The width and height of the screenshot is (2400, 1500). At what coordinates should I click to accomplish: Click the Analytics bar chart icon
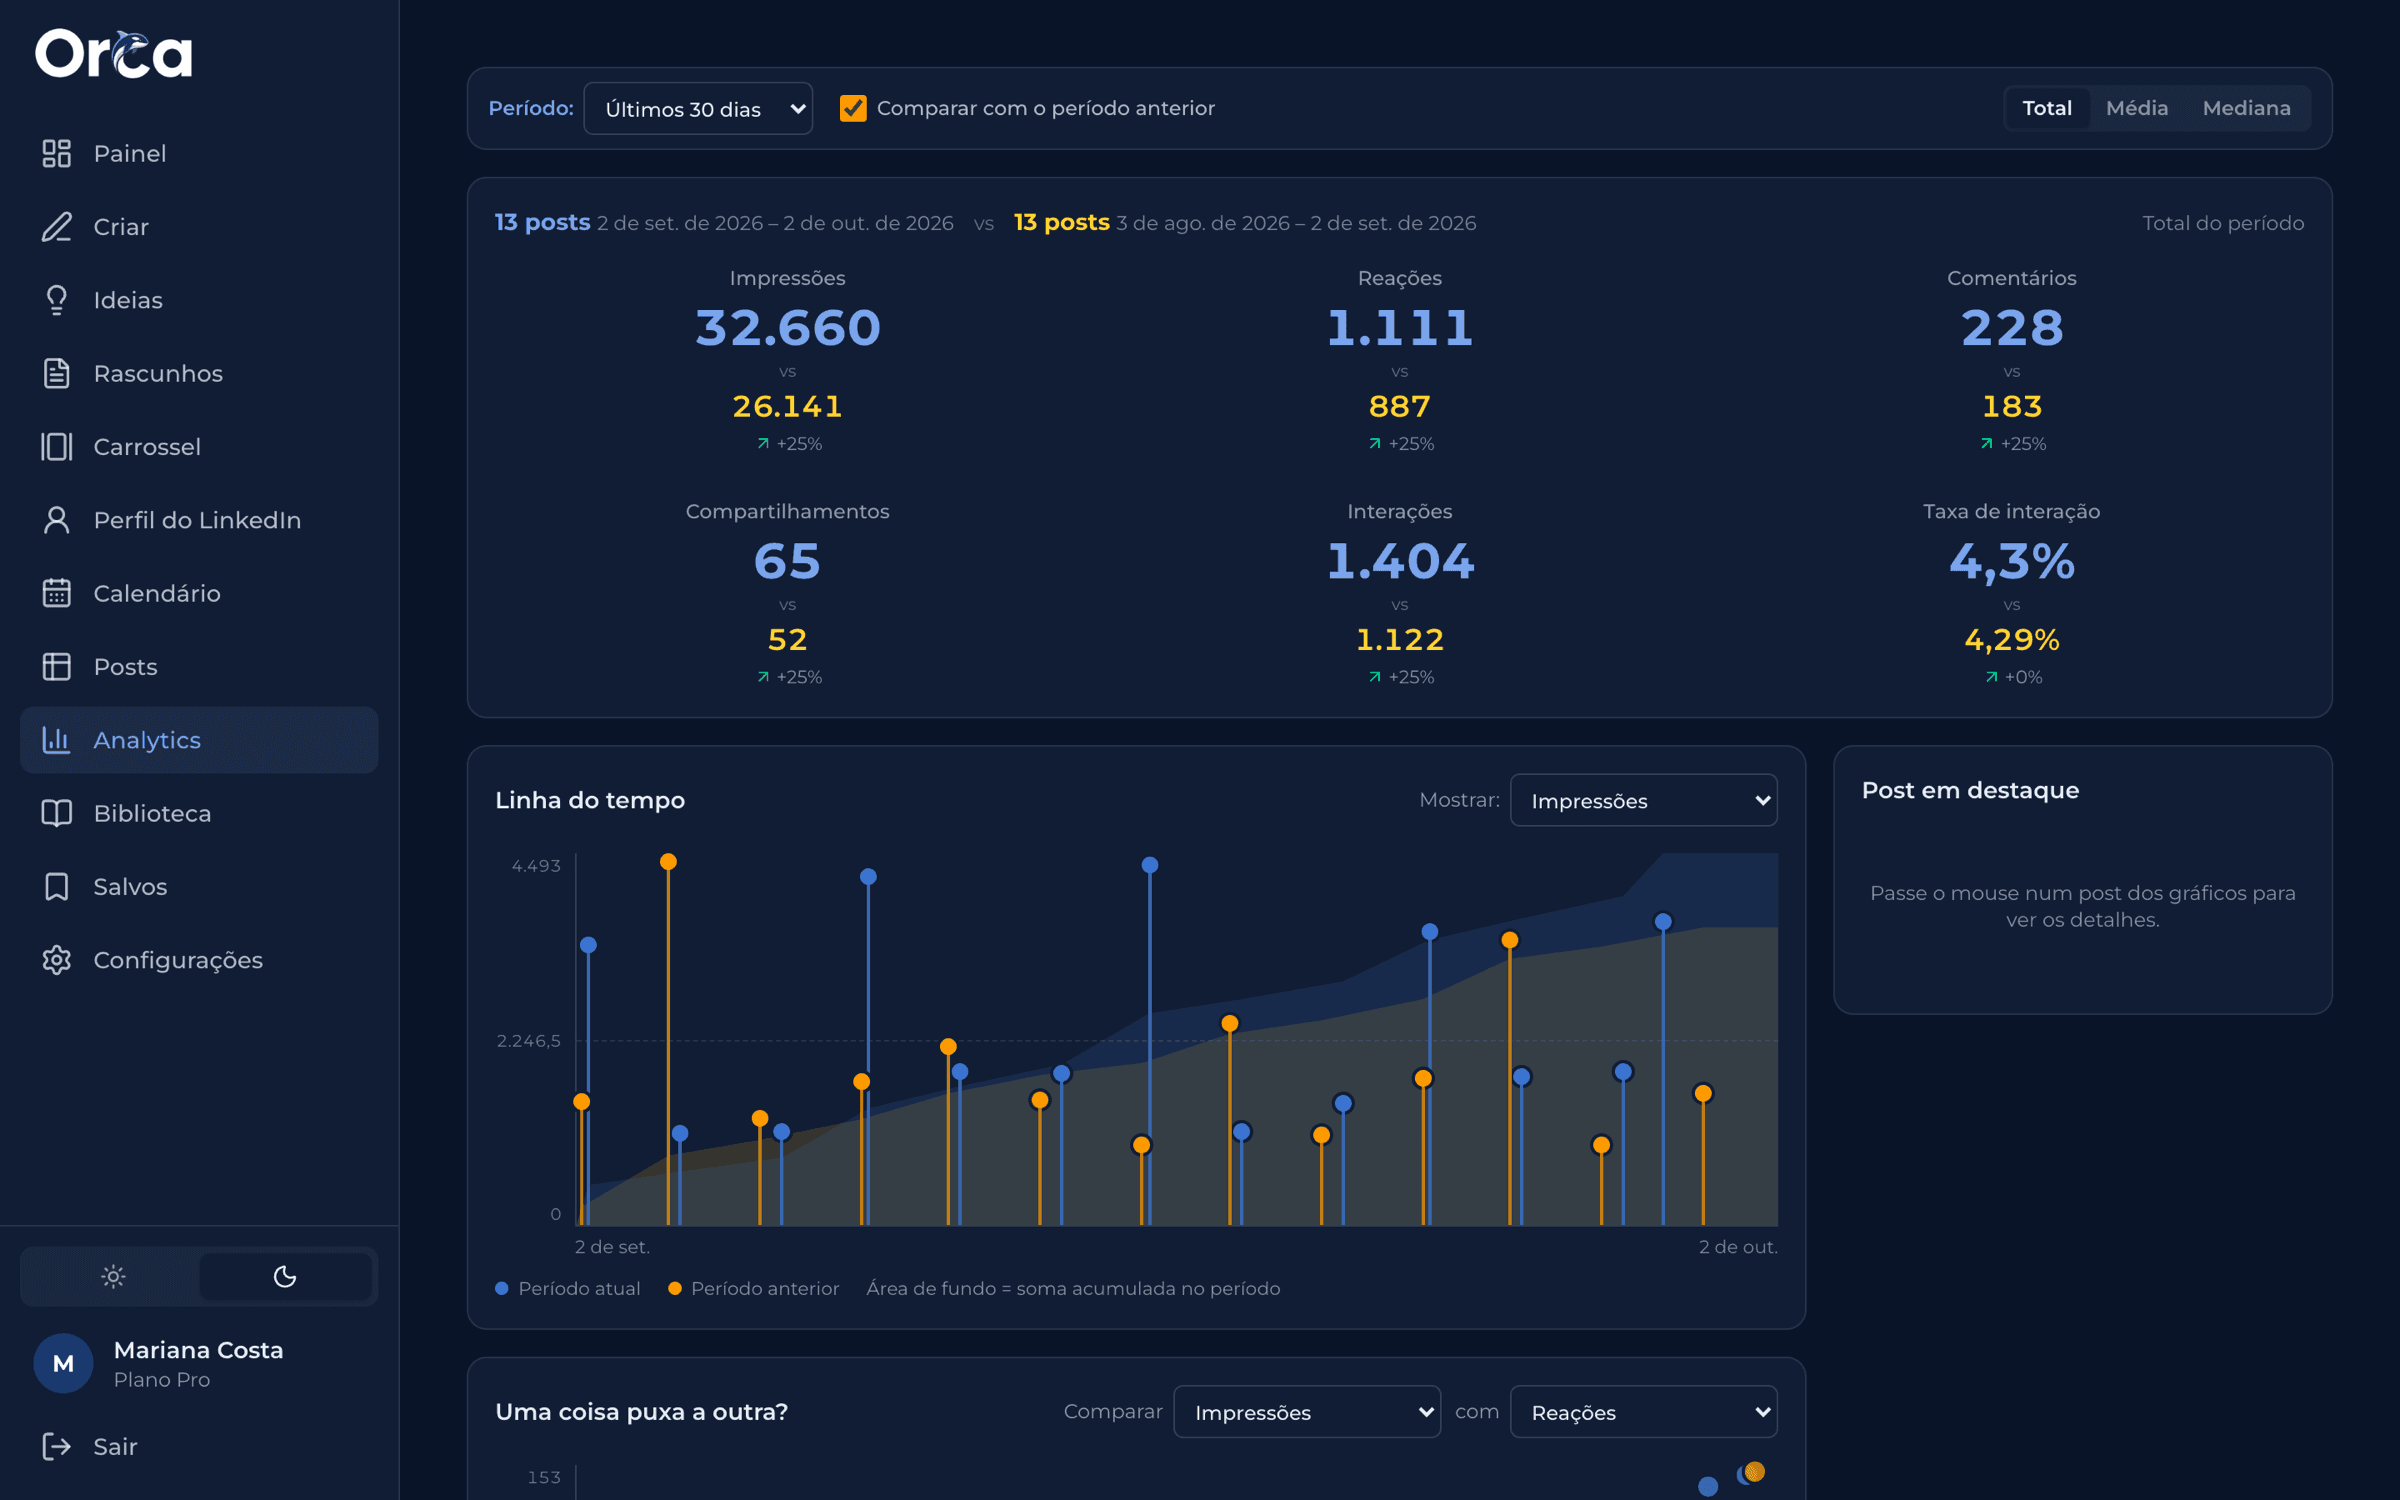[x=57, y=740]
